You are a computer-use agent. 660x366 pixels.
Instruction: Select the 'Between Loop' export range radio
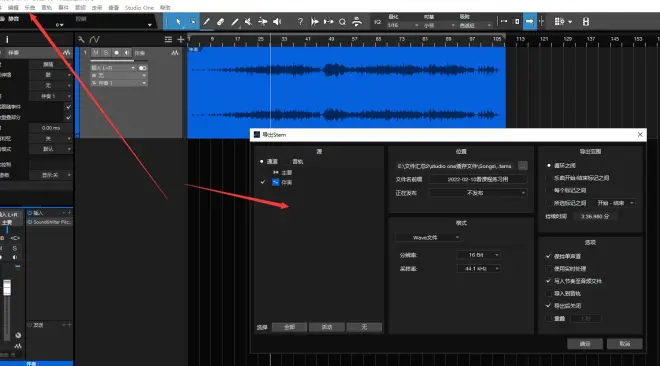(x=549, y=165)
